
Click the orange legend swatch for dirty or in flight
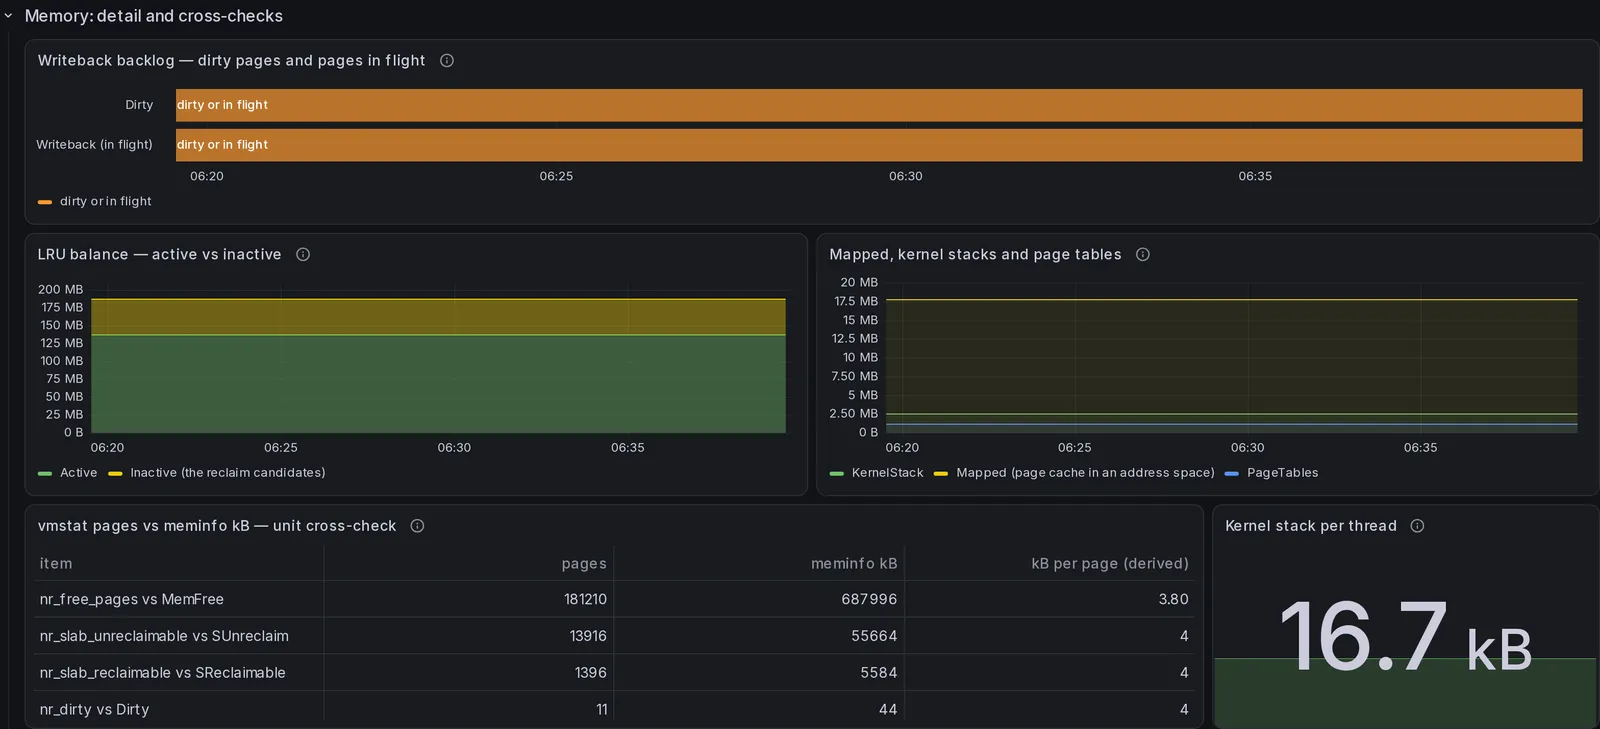pos(45,202)
